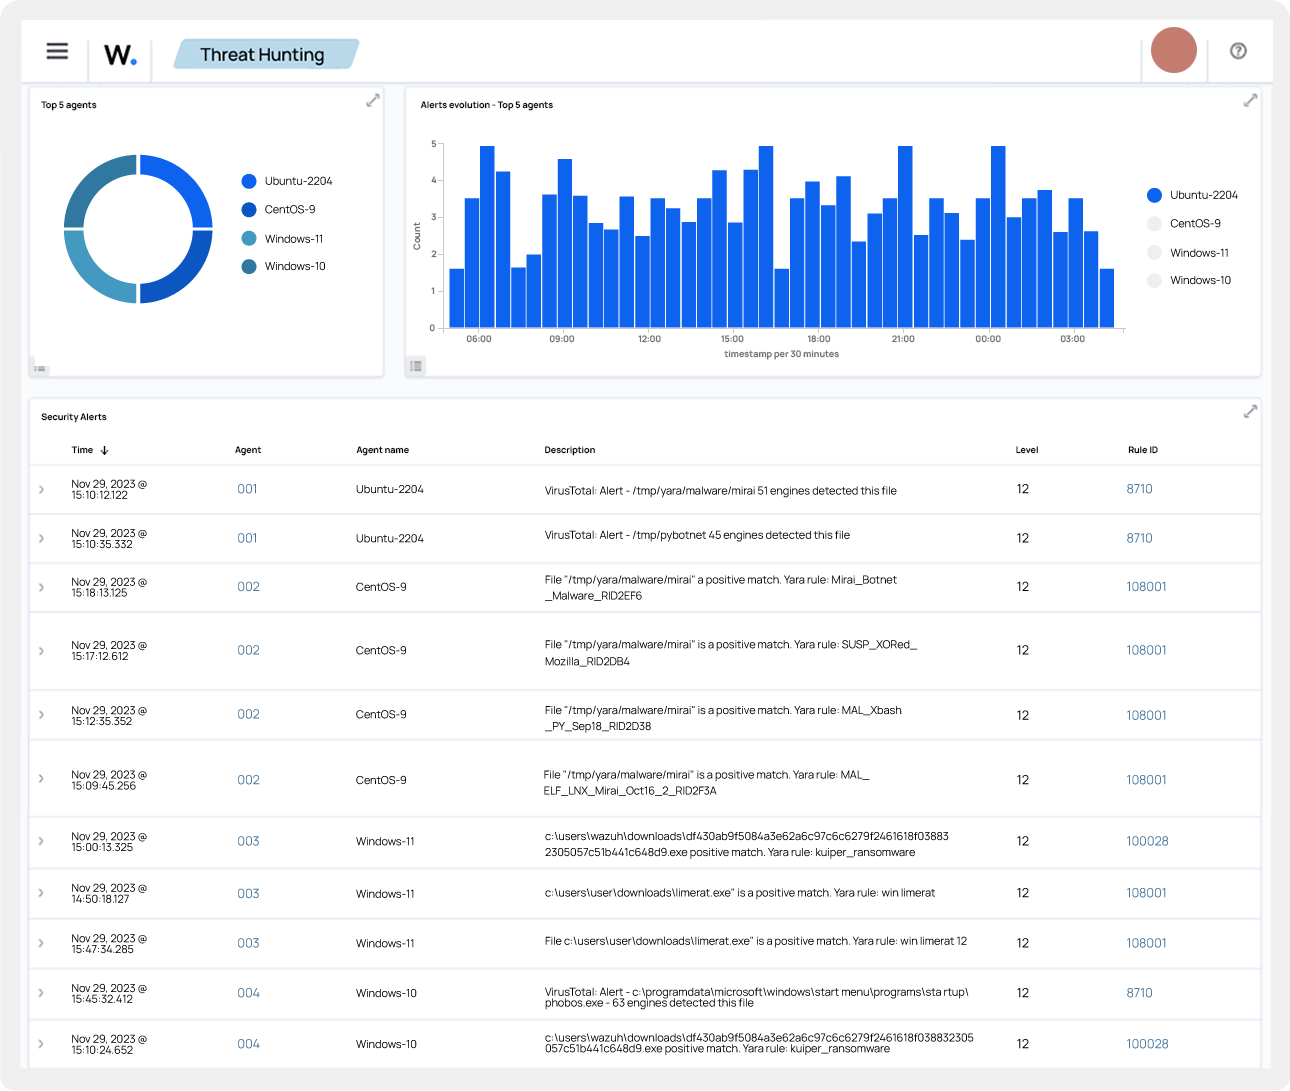1290x1091 pixels.
Task: Open the user profile avatar
Action: tap(1173, 50)
